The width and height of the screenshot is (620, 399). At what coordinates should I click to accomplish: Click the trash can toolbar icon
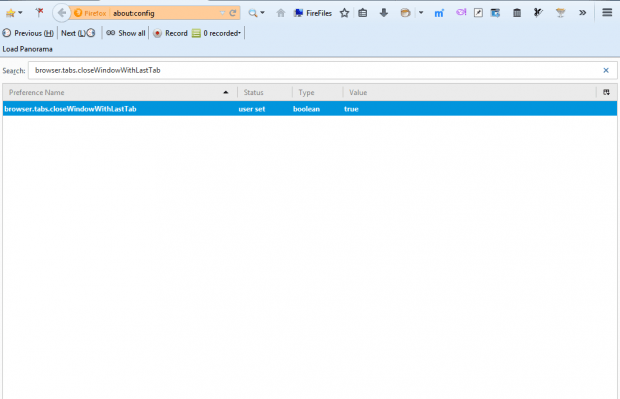point(517,13)
